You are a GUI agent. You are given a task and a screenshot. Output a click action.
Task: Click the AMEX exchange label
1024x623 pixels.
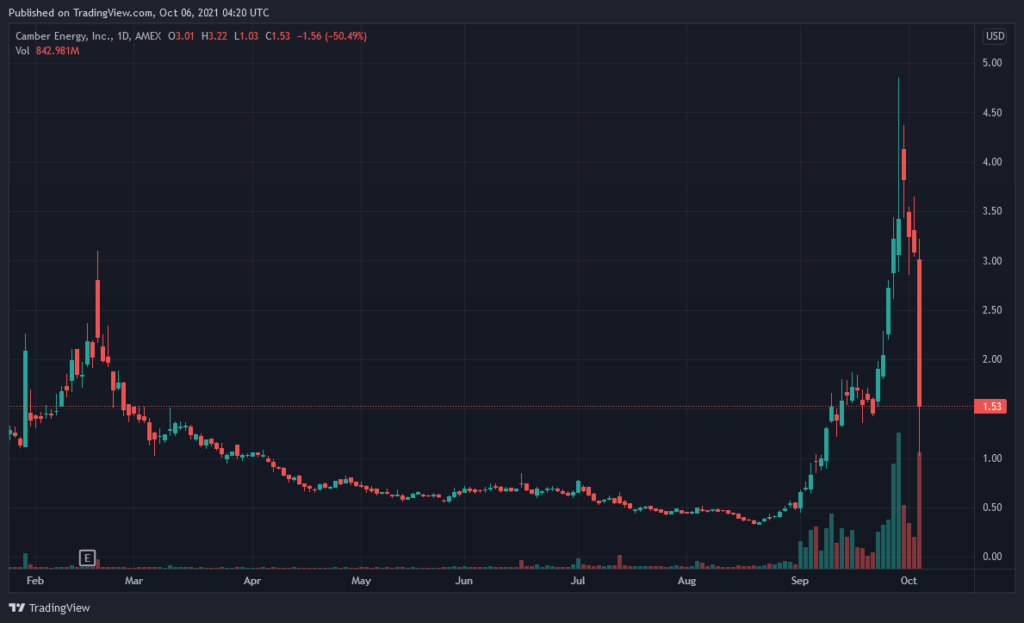click(148, 36)
